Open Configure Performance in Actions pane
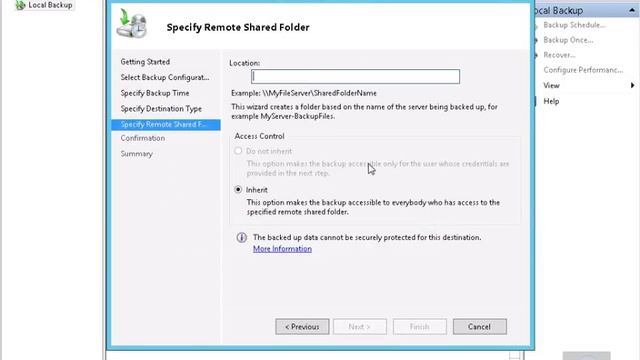This screenshot has width=640, height=360. coord(583,70)
